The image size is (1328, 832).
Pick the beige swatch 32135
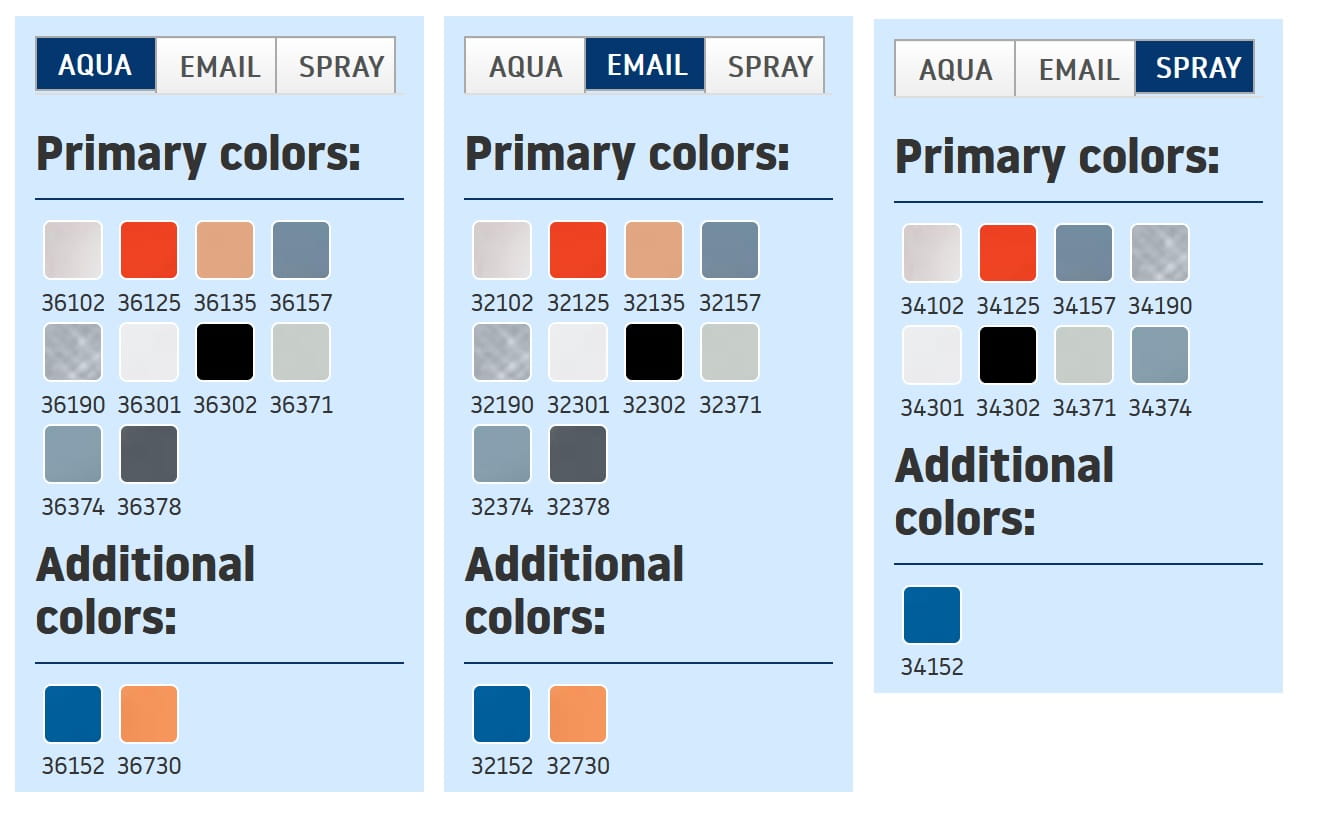(x=654, y=250)
